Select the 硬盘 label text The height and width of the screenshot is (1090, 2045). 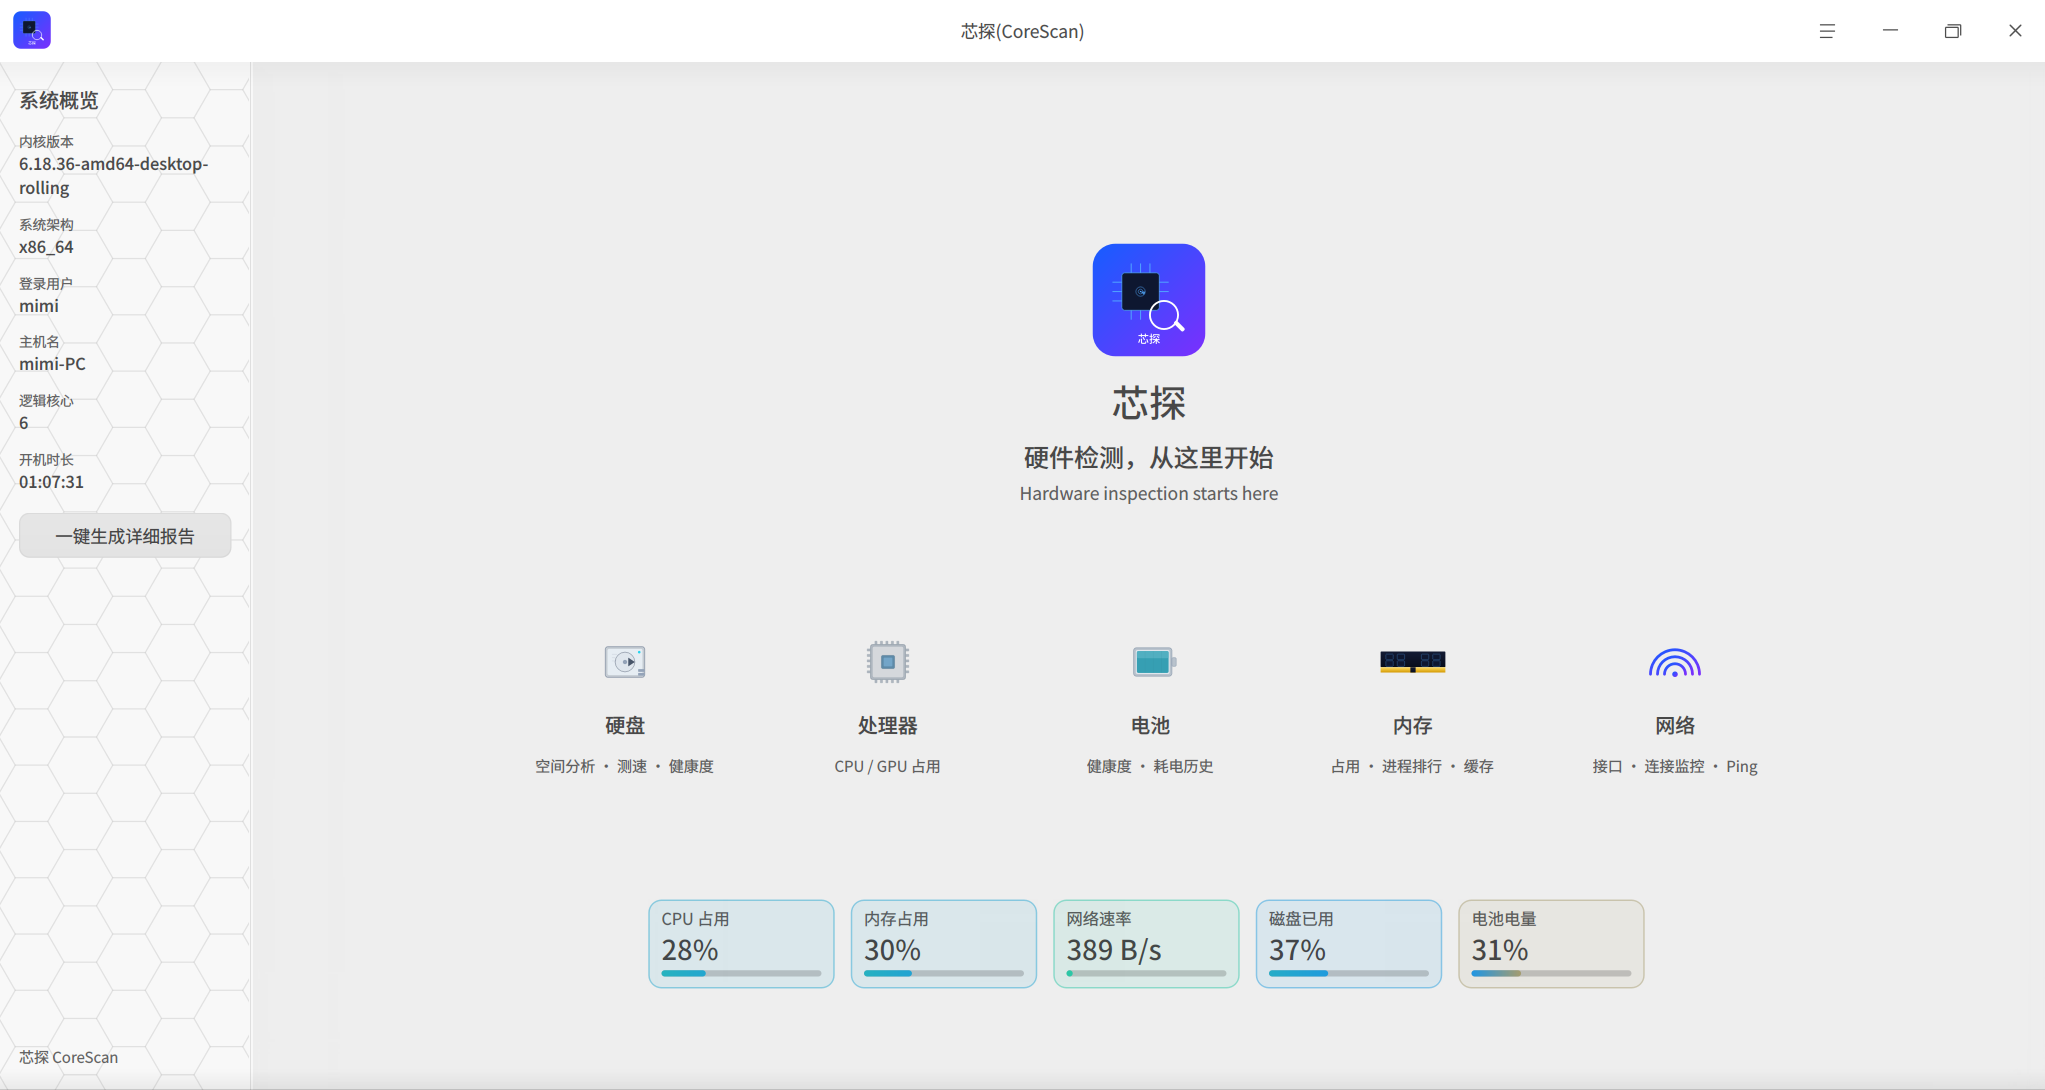[625, 726]
